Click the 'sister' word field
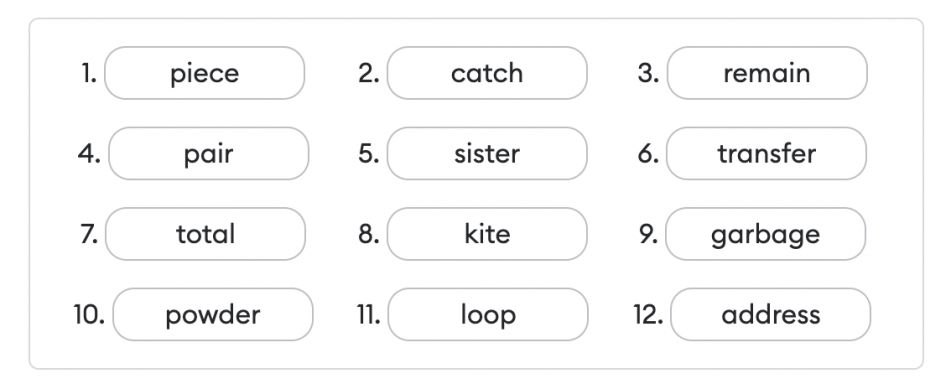This screenshot has width=951, height=384. (x=487, y=153)
